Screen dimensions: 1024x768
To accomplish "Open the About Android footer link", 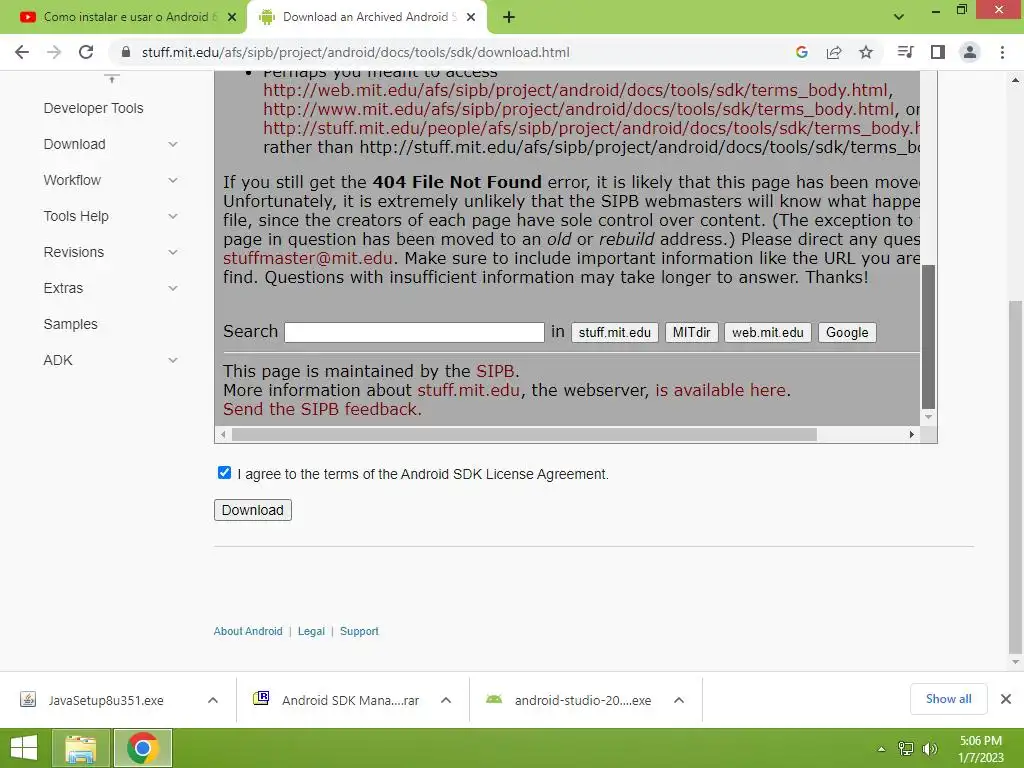I will (248, 632).
